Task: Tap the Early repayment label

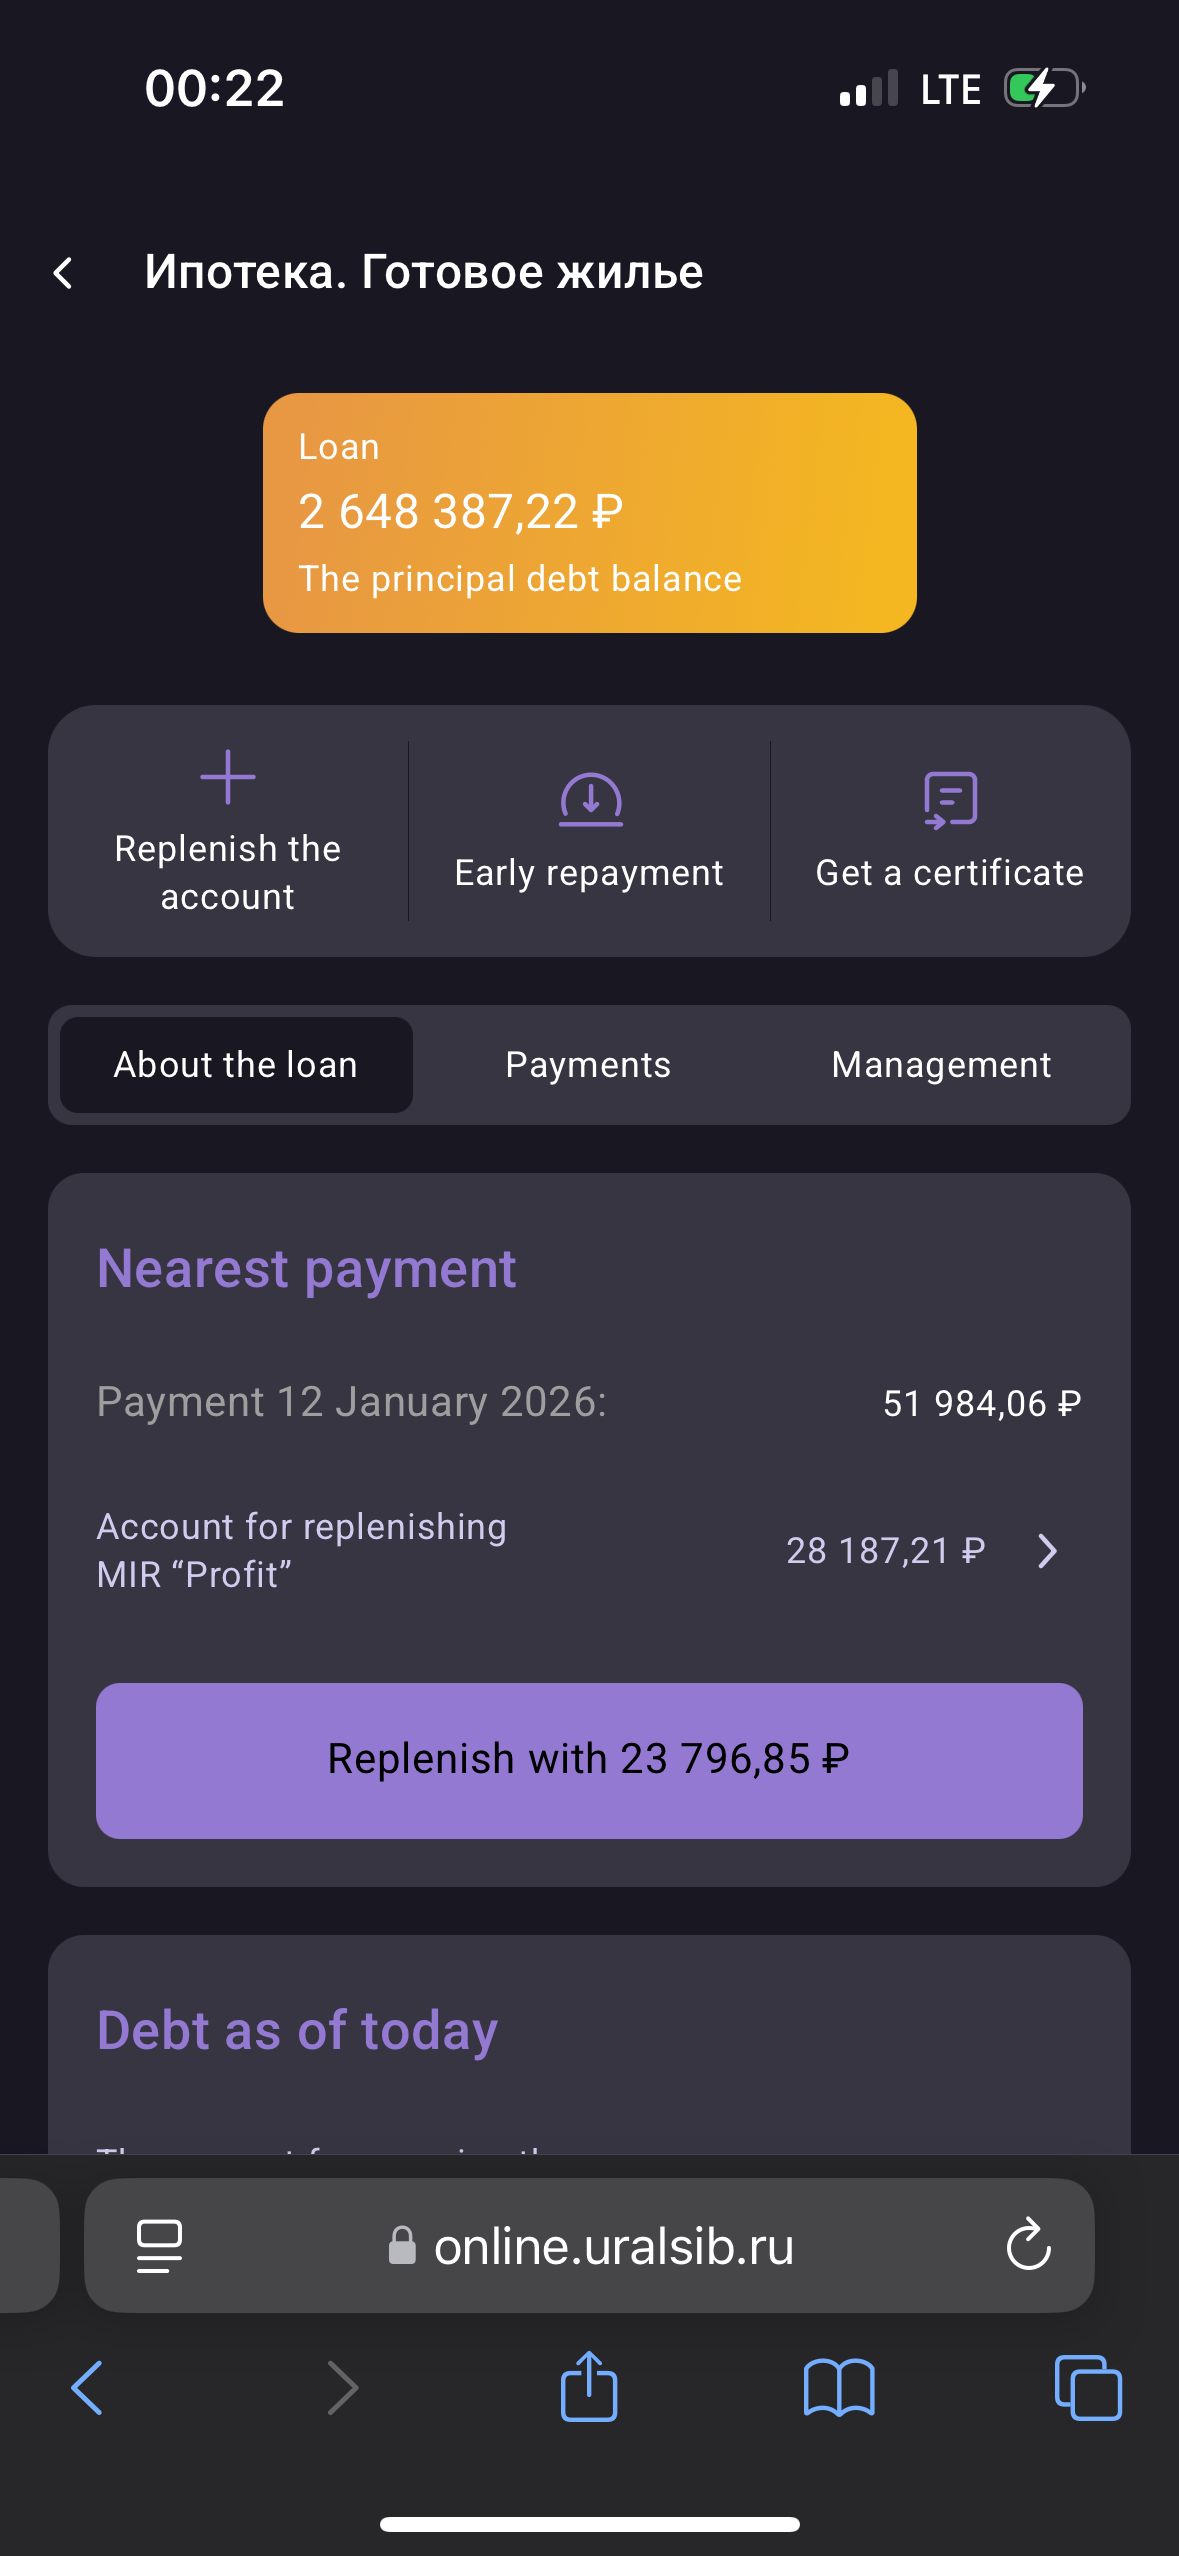Action: (x=589, y=873)
